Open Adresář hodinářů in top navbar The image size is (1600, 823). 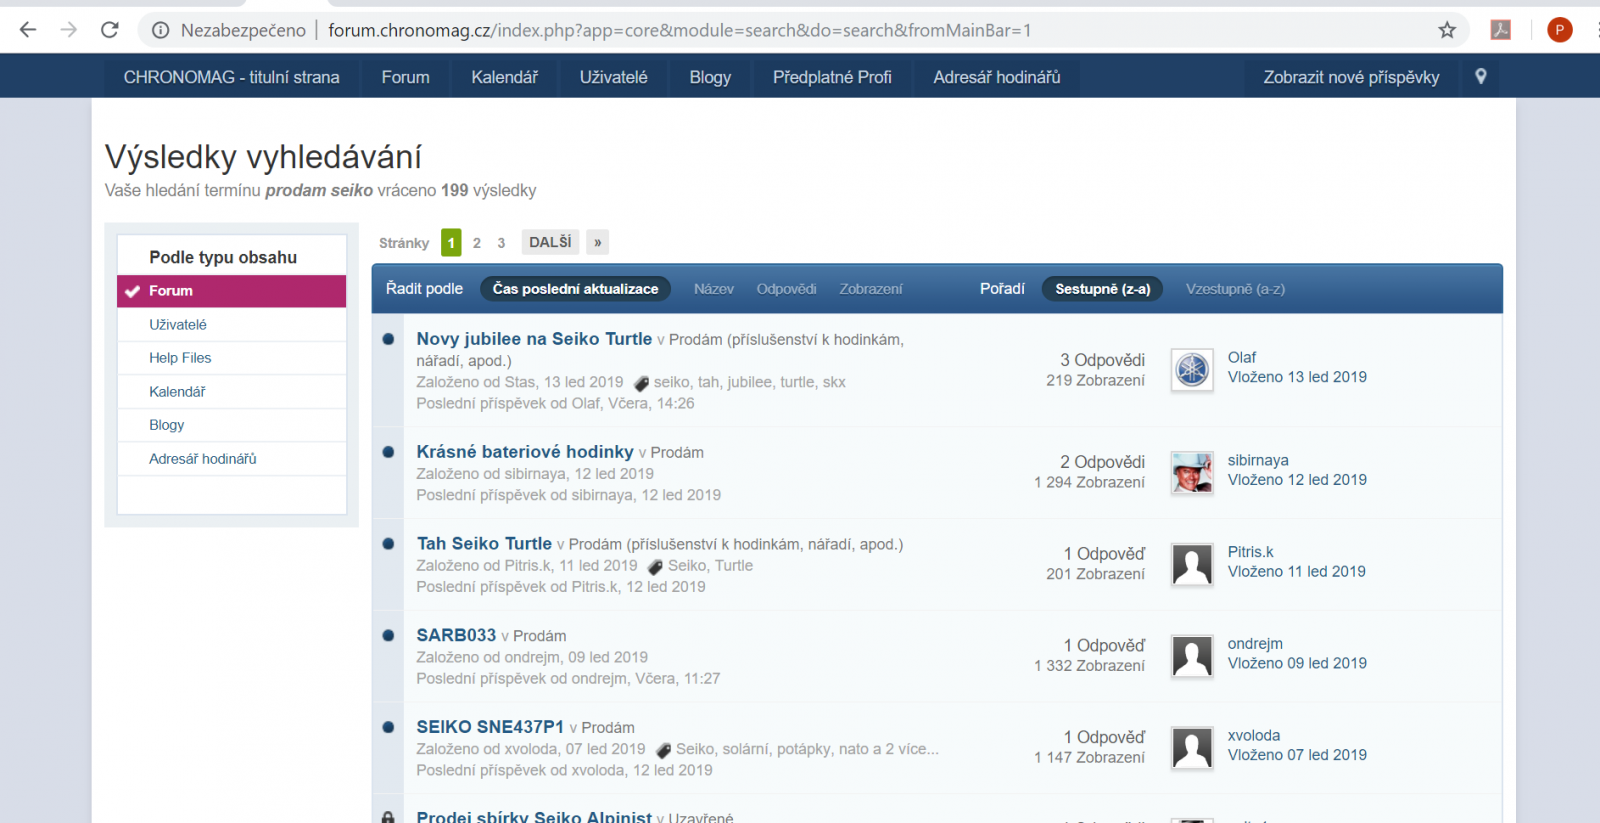(x=996, y=77)
